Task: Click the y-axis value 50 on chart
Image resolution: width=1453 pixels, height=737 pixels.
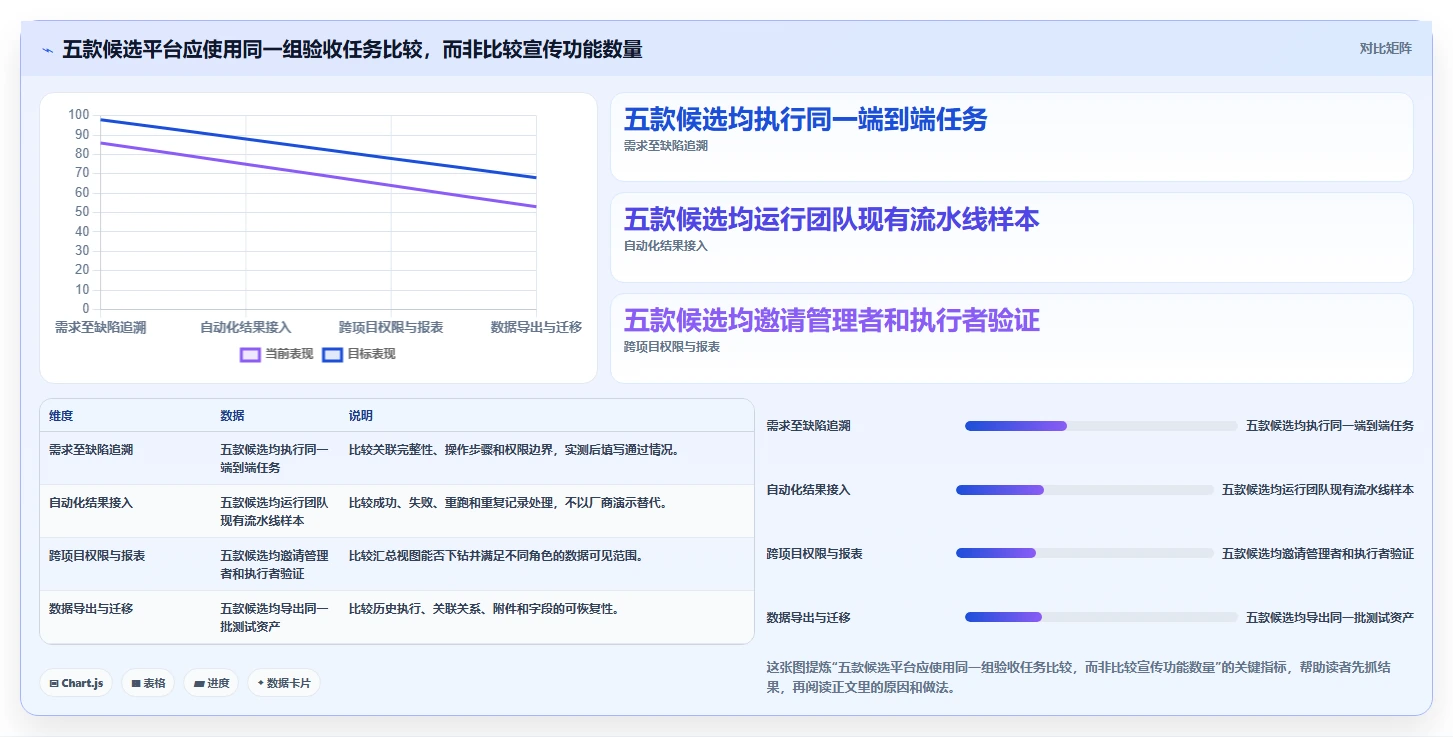Action: [x=82, y=212]
